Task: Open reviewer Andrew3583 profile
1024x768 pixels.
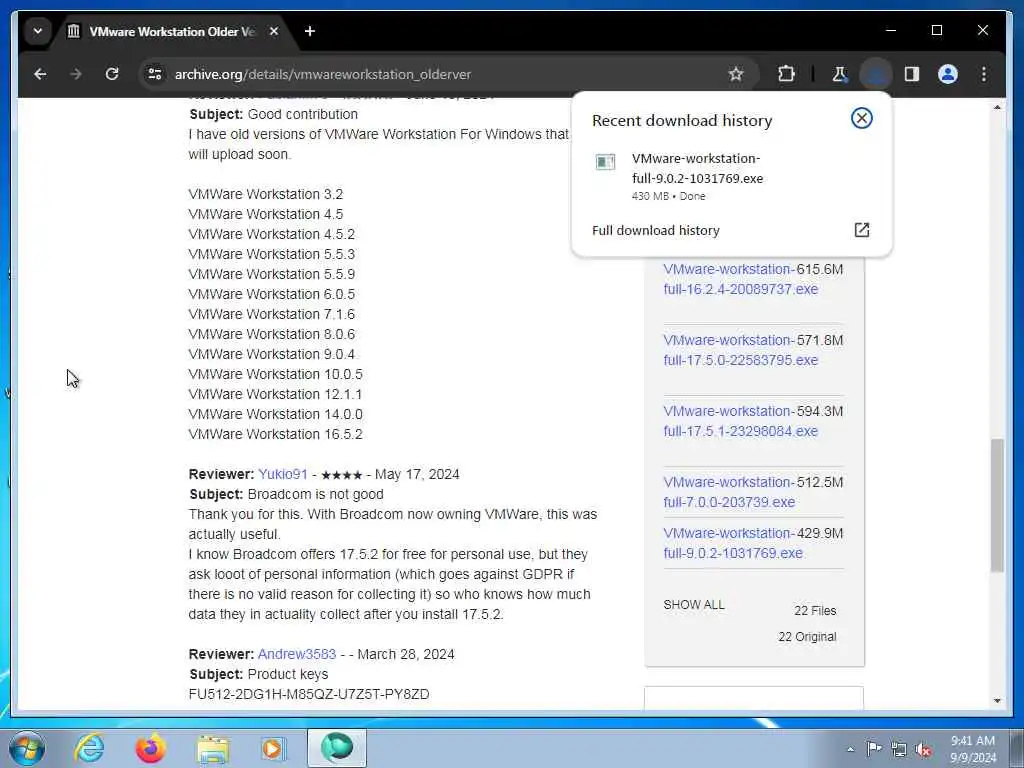Action: pyautogui.click(x=296, y=654)
